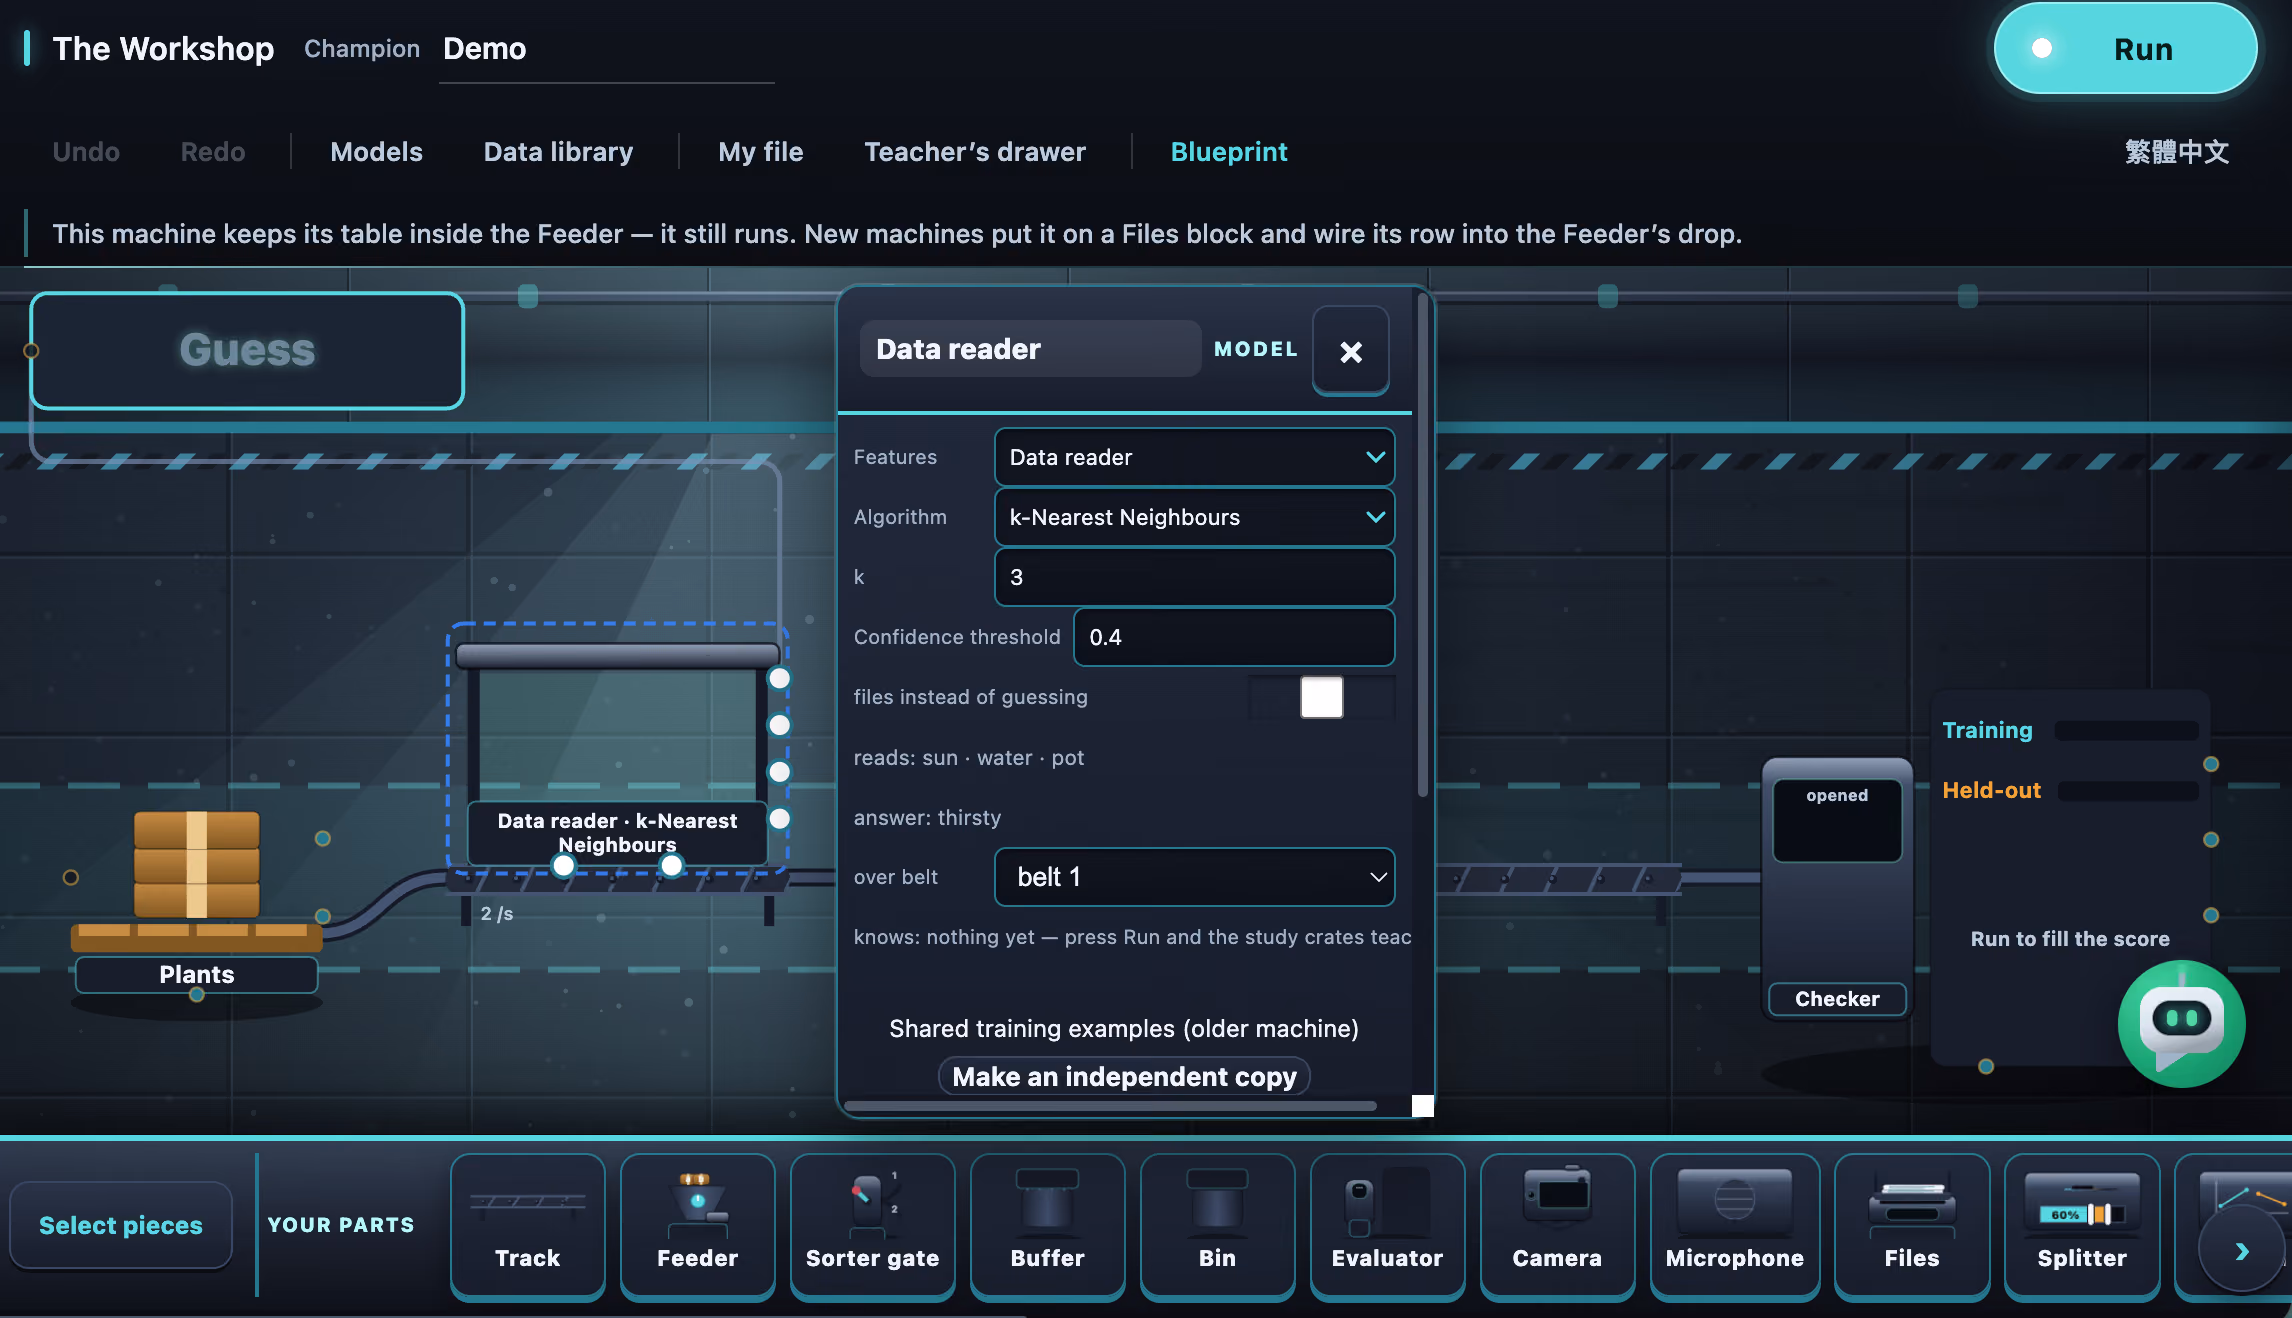Click the panel's horizontal scrollbar

(1111, 1105)
